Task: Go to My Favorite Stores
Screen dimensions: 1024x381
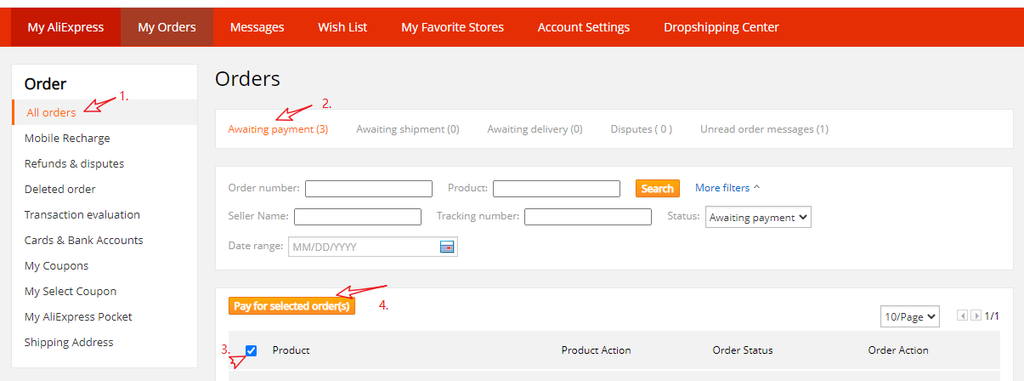Action: coord(453,27)
